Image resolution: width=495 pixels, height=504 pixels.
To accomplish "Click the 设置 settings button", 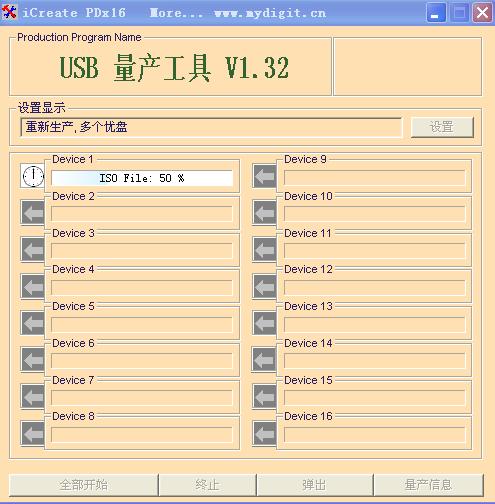I will coord(442,127).
